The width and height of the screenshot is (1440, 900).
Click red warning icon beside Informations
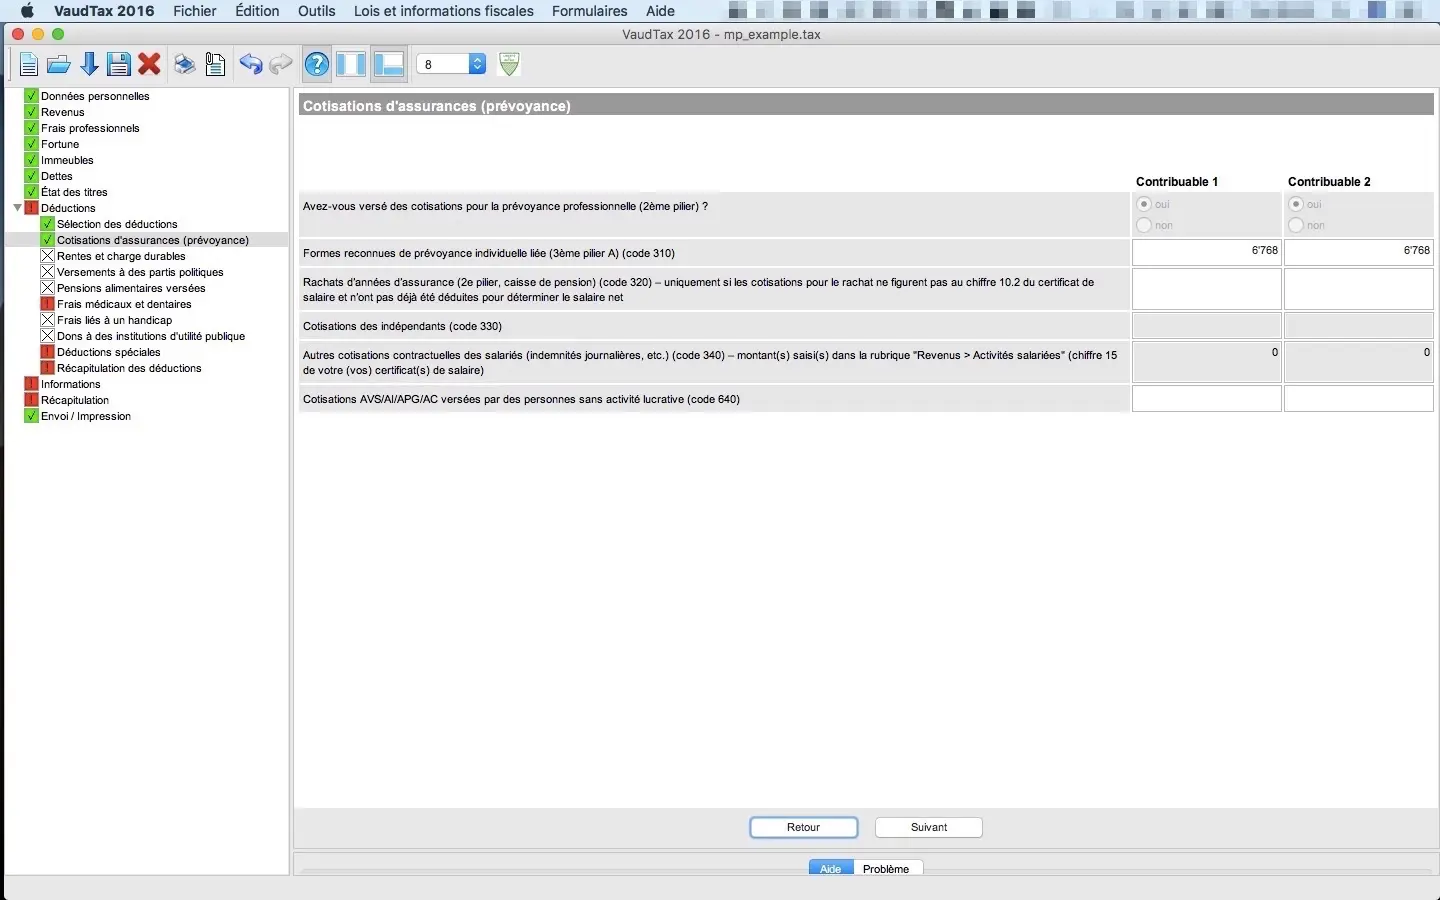[31, 384]
